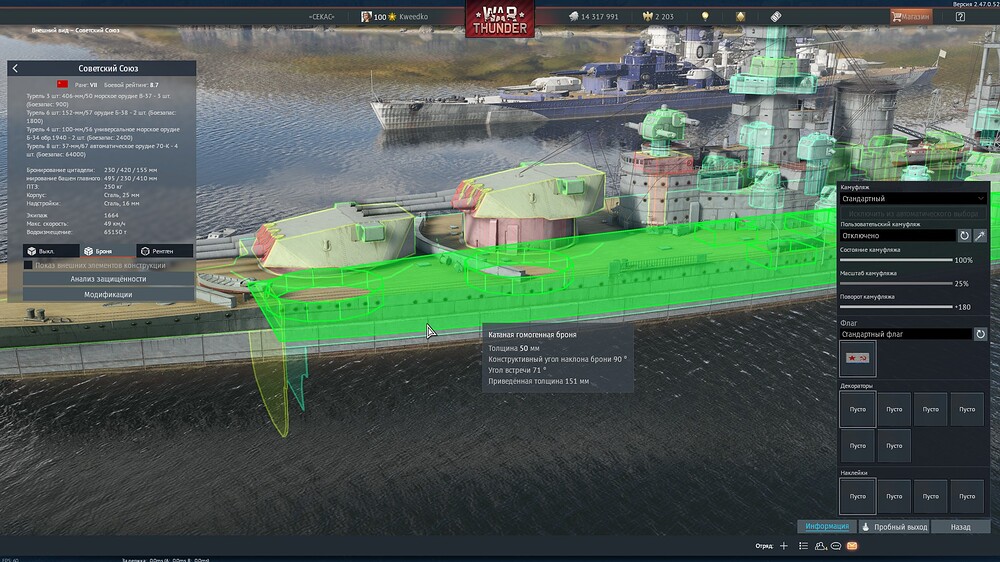The width and height of the screenshot is (1000, 562).
Task: Select the first empty Наклейки slot
Action: [858, 496]
